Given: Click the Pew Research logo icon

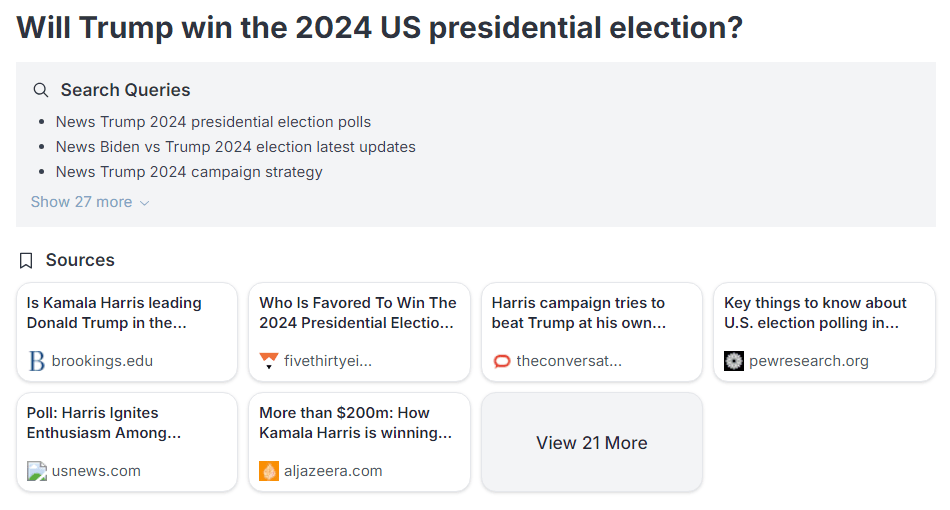Looking at the screenshot, I should click(x=734, y=361).
